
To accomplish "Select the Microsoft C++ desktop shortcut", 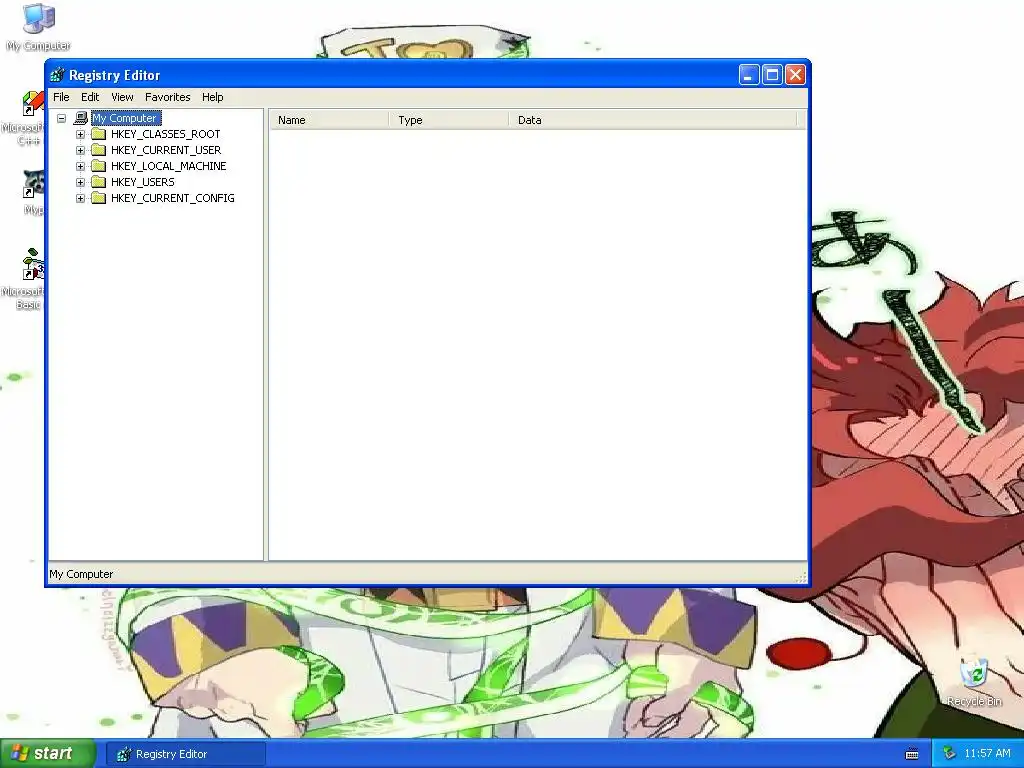I will [x=26, y=119].
